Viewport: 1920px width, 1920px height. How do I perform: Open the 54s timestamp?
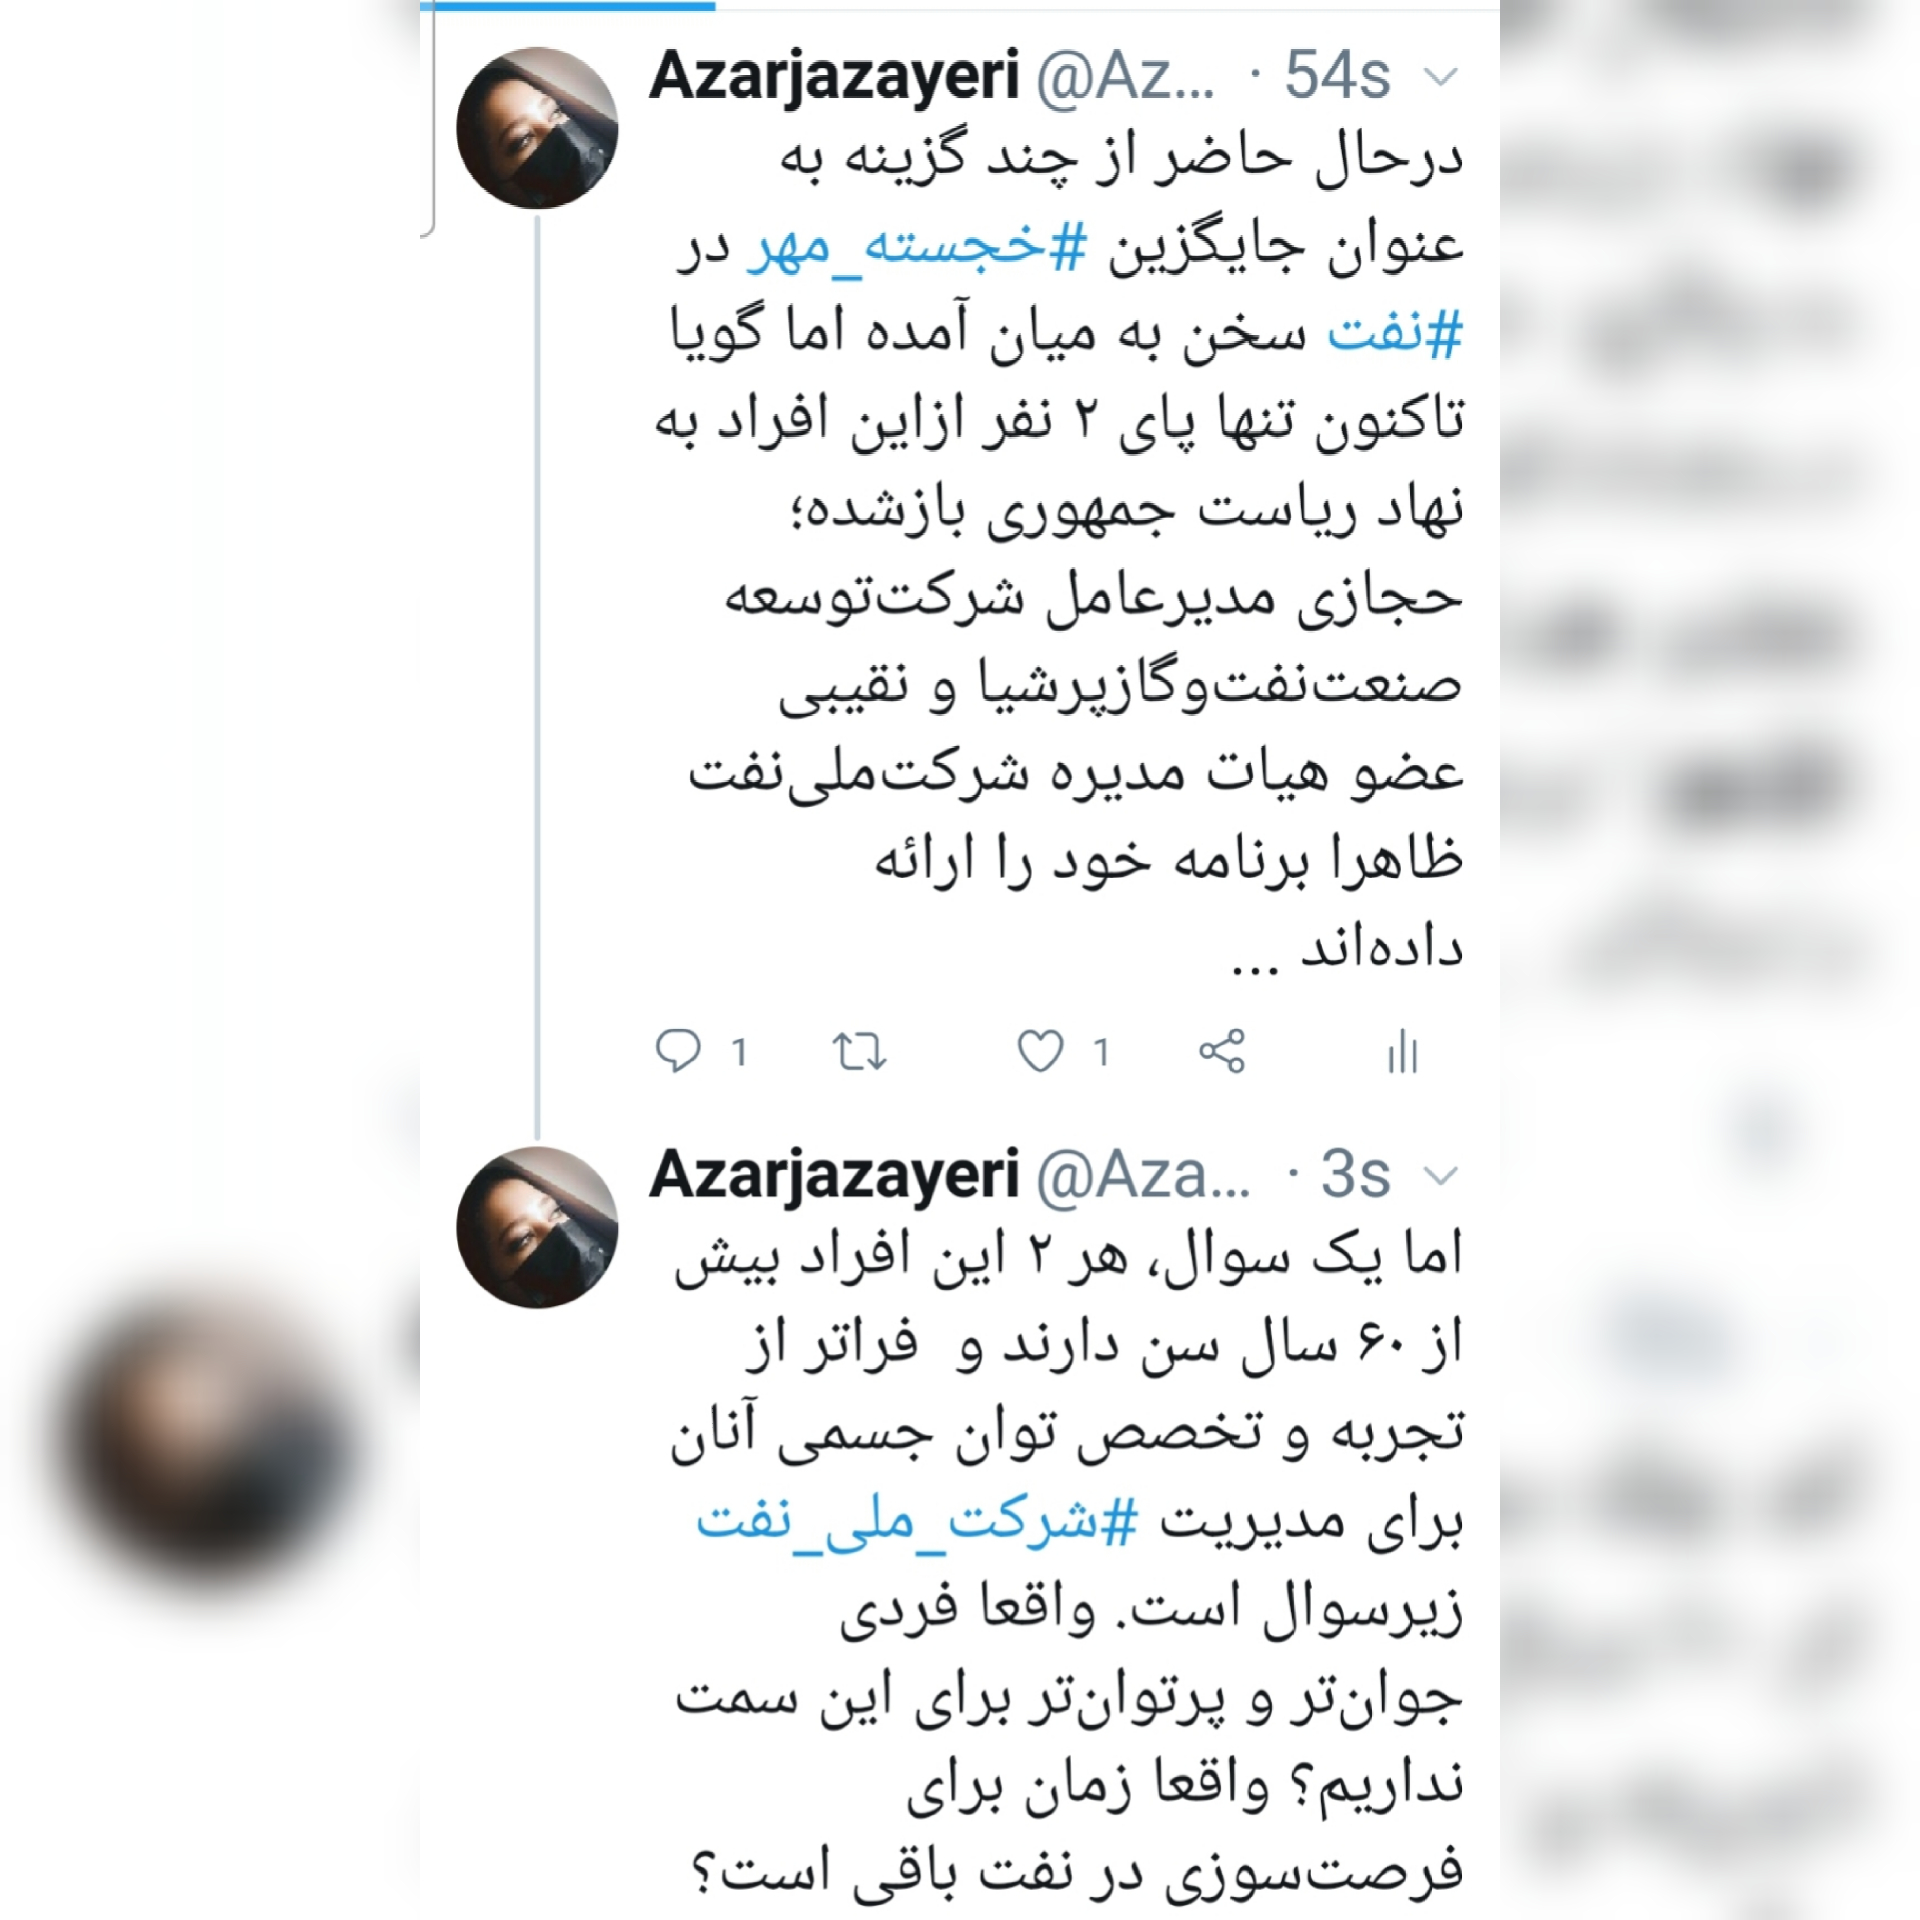tap(1337, 75)
